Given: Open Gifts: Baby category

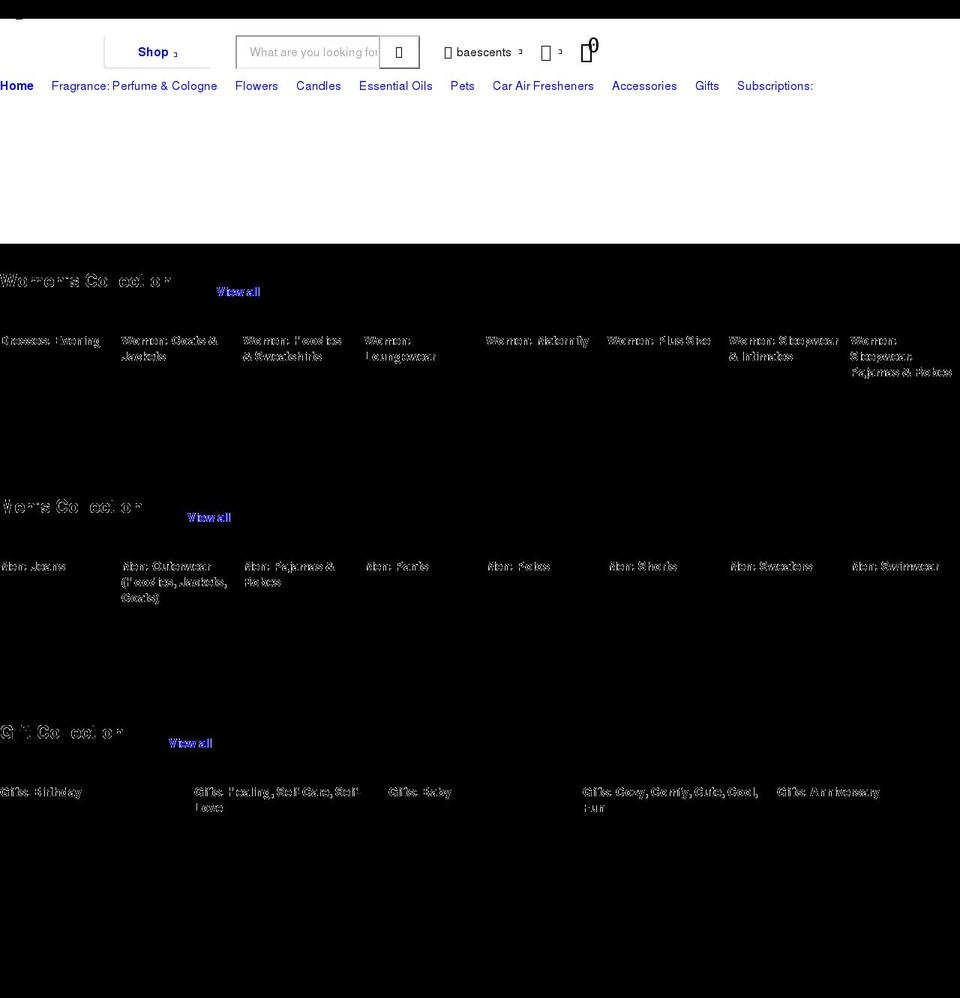Looking at the screenshot, I should [420, 792].
